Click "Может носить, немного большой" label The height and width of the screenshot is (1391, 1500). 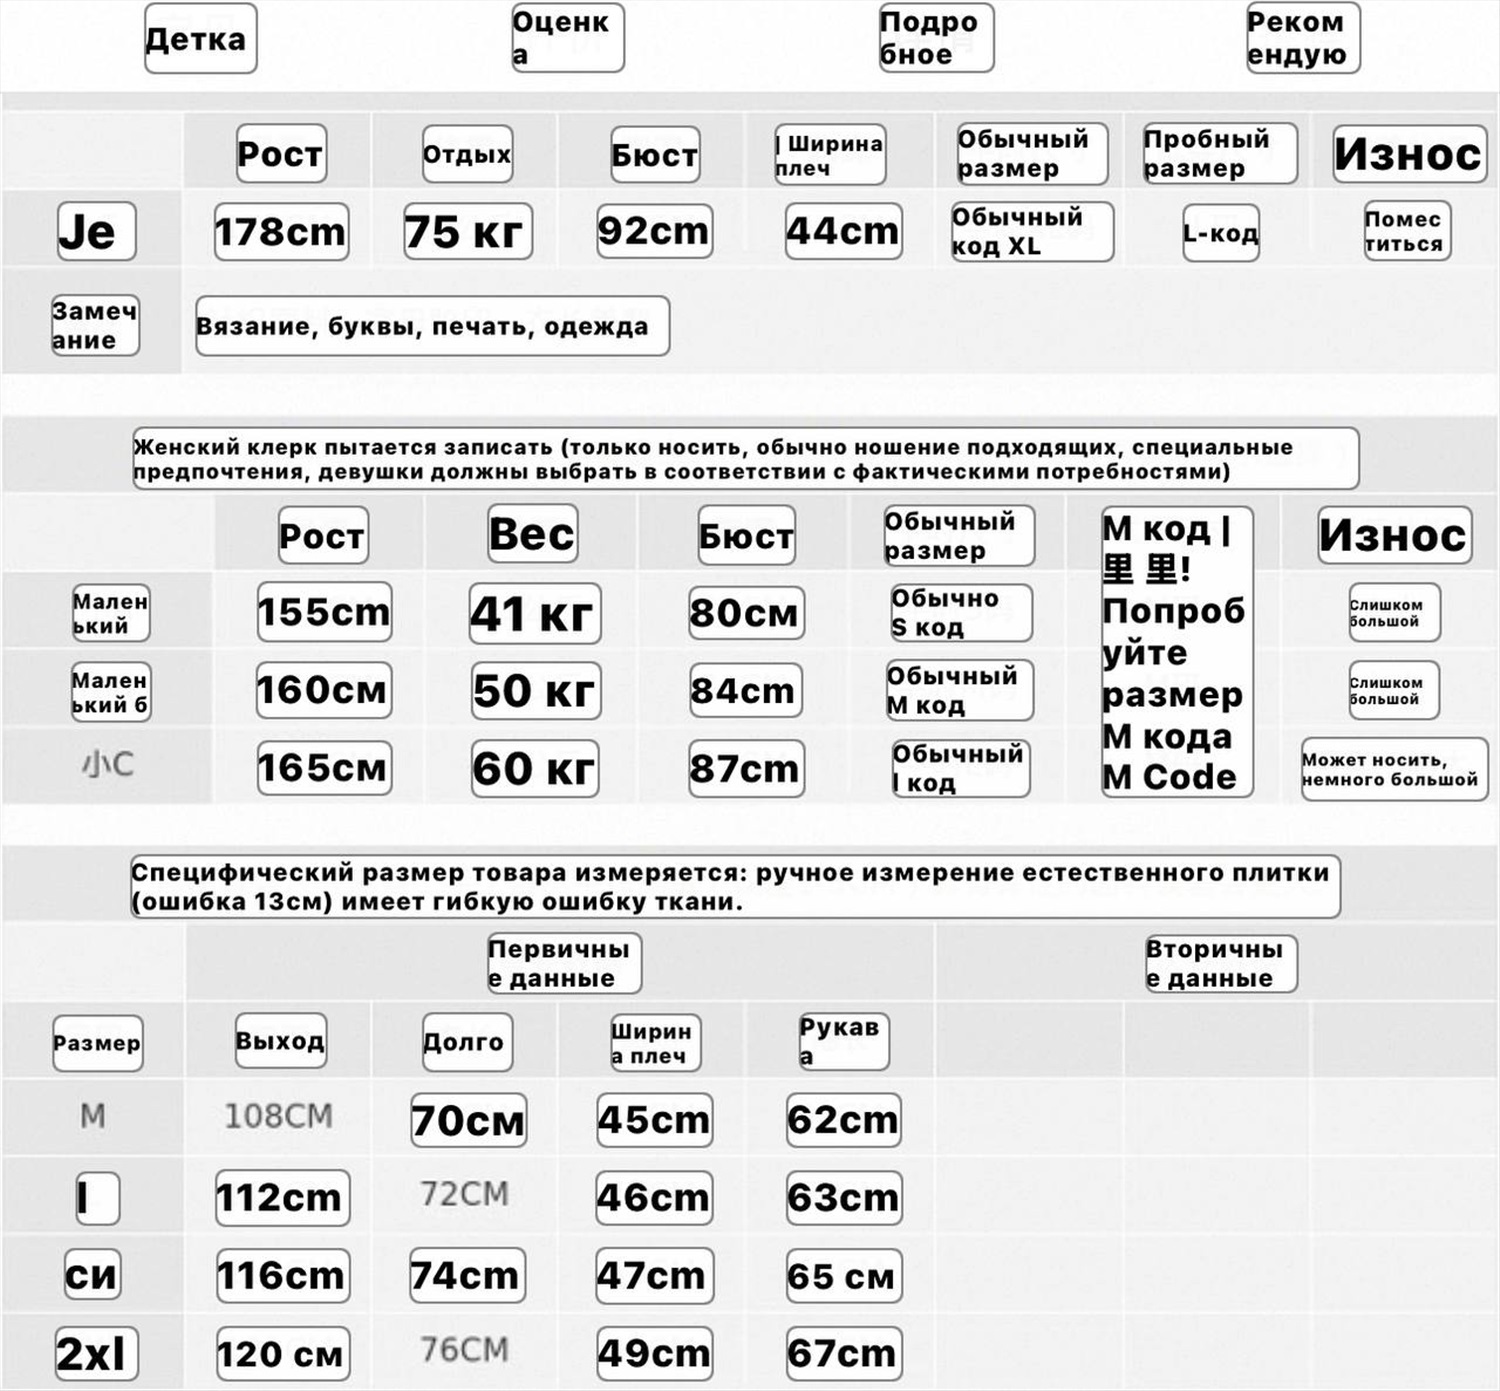[x=1394, y=769]
